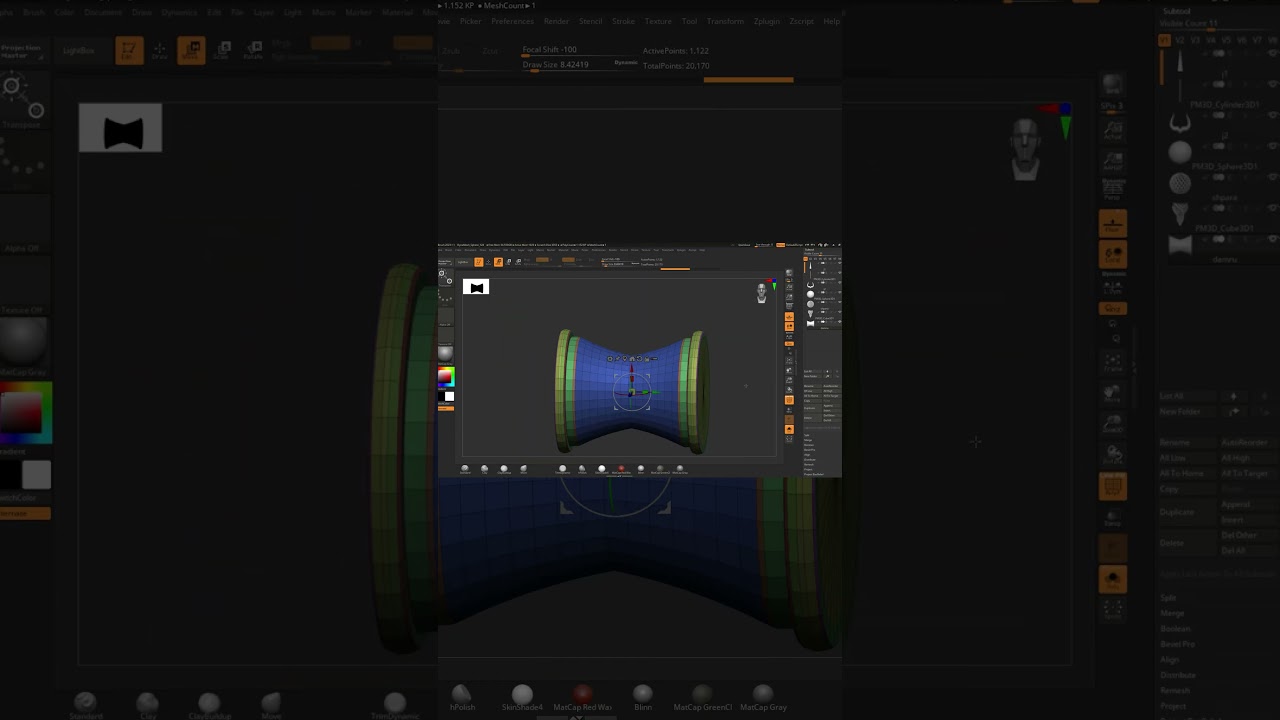Expand the Remesh section
The image size is (1280, 720).
tap(1174, 690)
